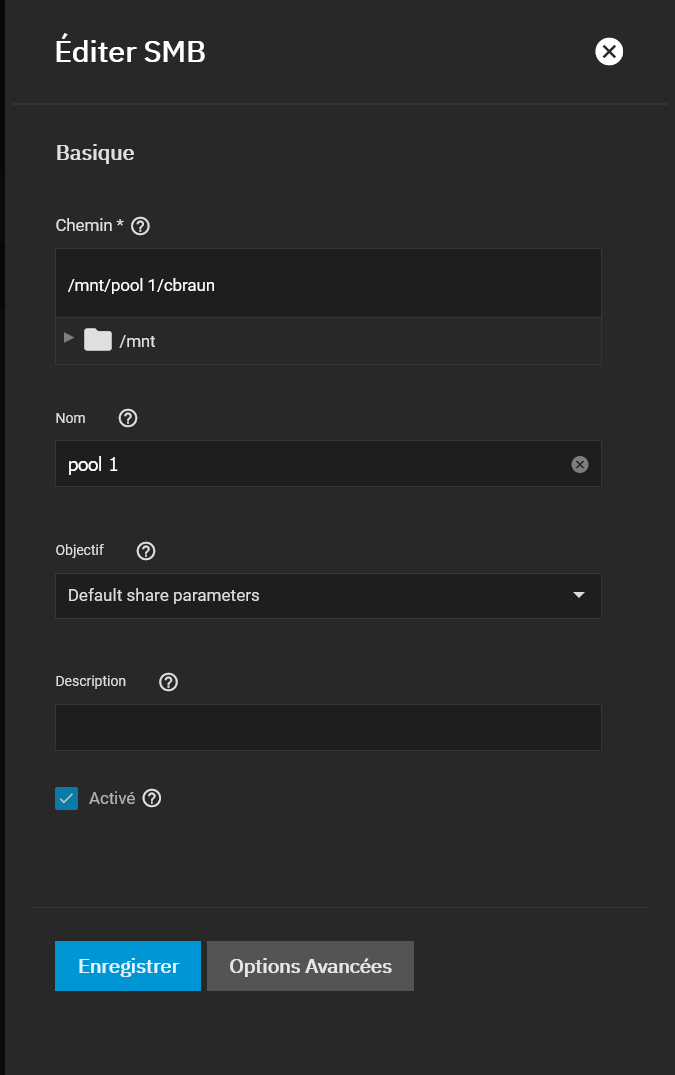Toggle sharing via the Activé label
Screen dimensions: 675x1075
pyautogui.click(x=112, y=799)
